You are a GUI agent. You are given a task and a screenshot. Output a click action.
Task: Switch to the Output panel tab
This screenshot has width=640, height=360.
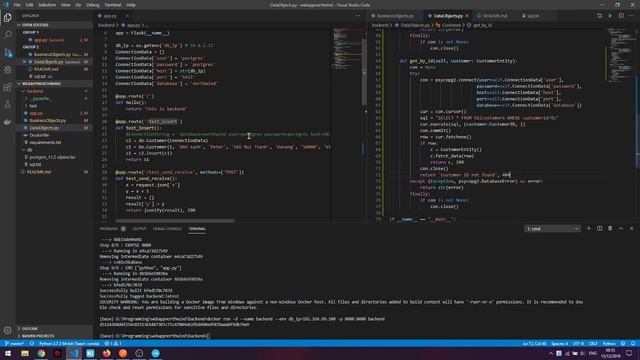click(x=139, y=229)
